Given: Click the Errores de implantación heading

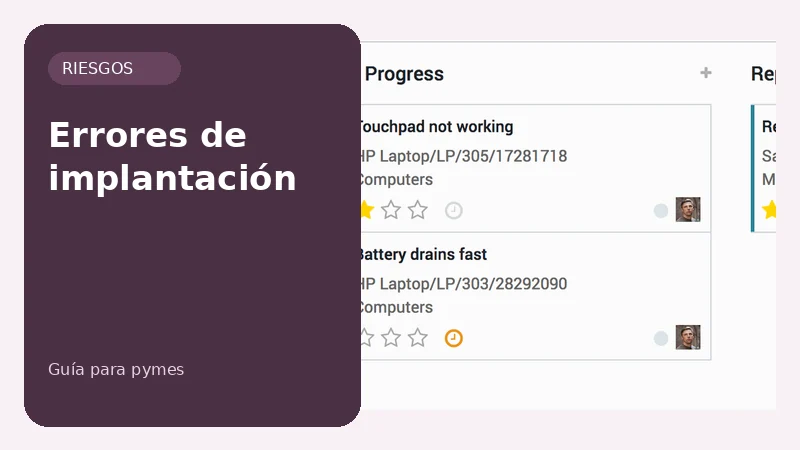Looking at the screenshot, I should [172, 156].
